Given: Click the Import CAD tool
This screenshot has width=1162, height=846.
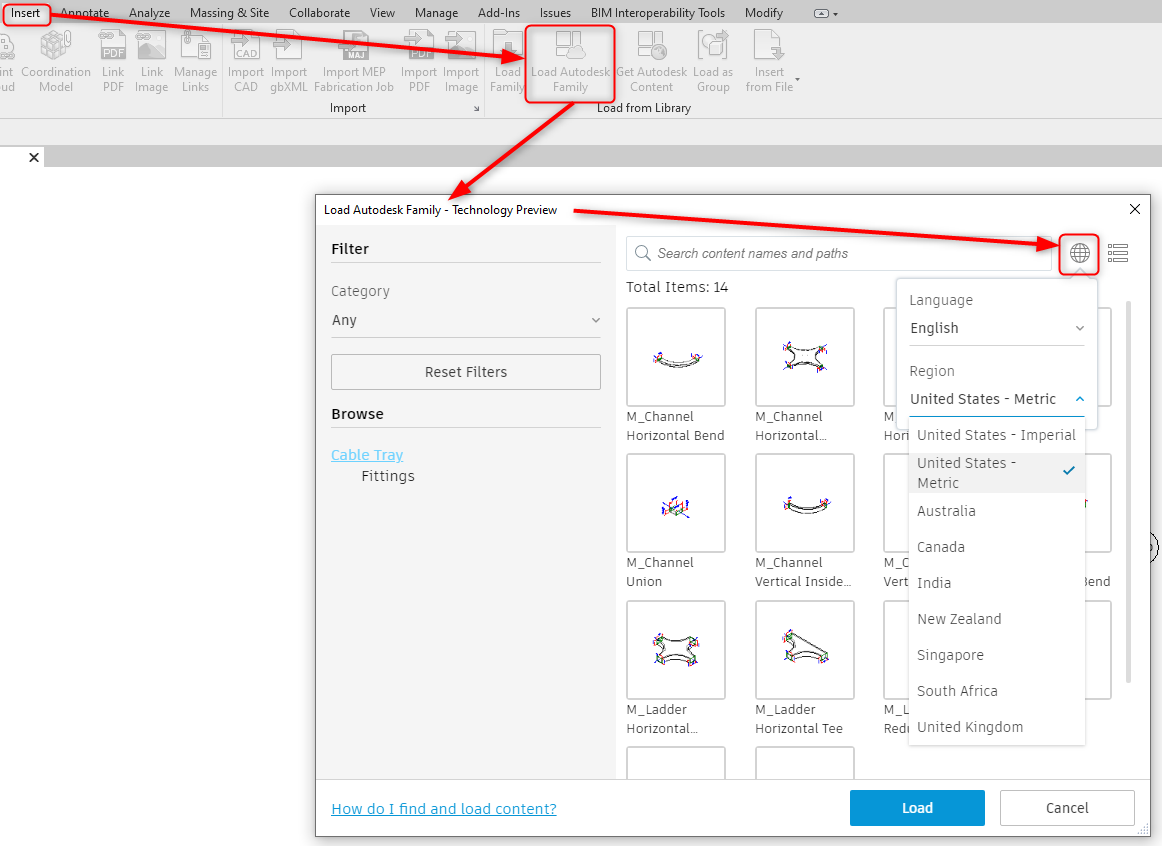Looking at the screenshot, I should tap(245, 60).
